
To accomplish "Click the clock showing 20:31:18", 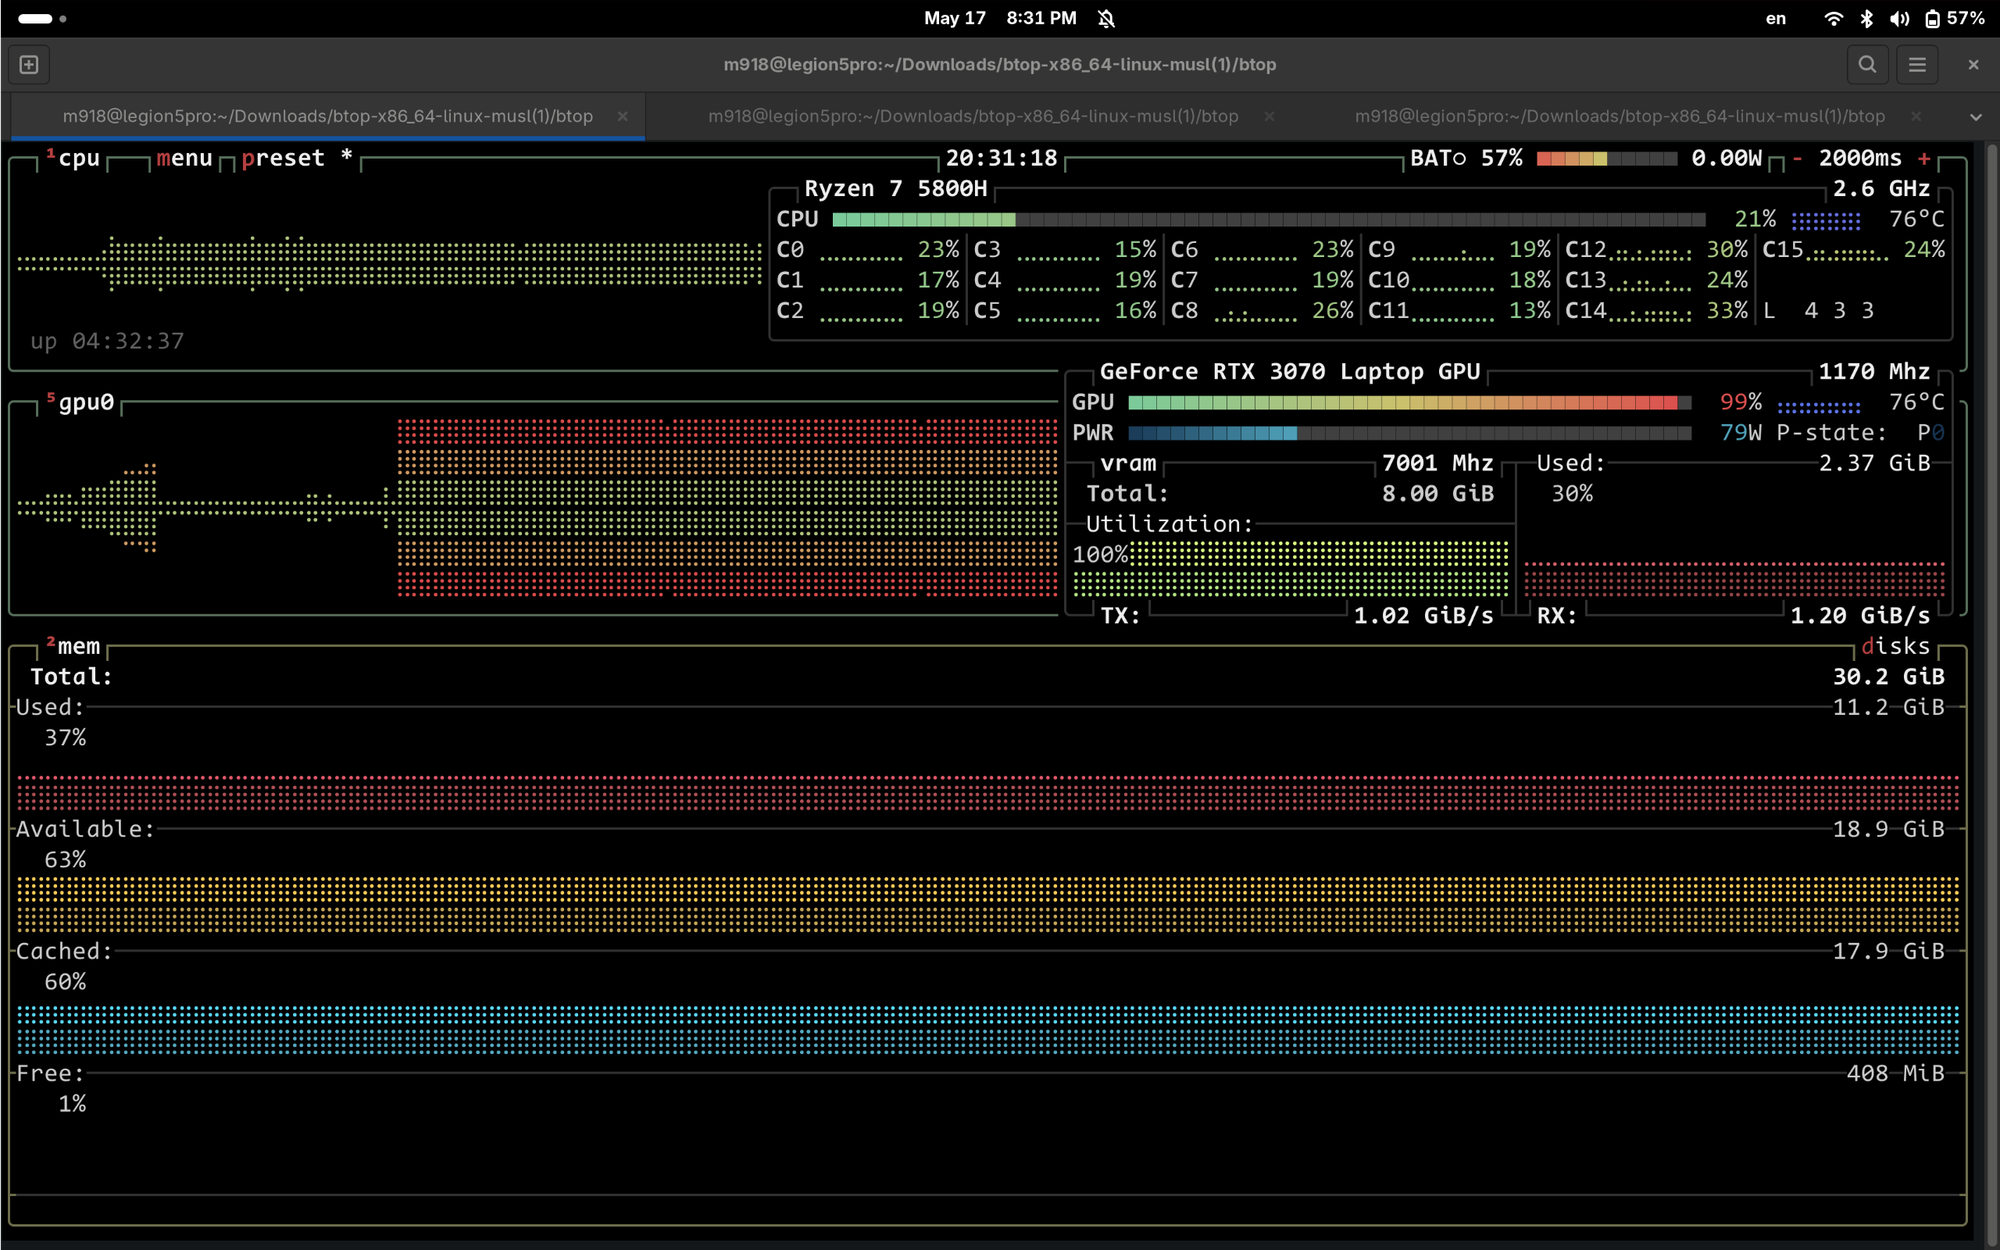I will click(x=1001, y=159).
